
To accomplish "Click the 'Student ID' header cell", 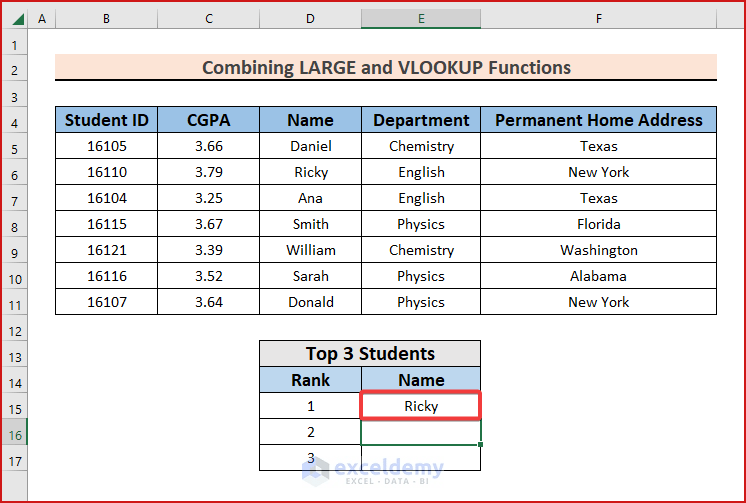I will coord(107,119).
